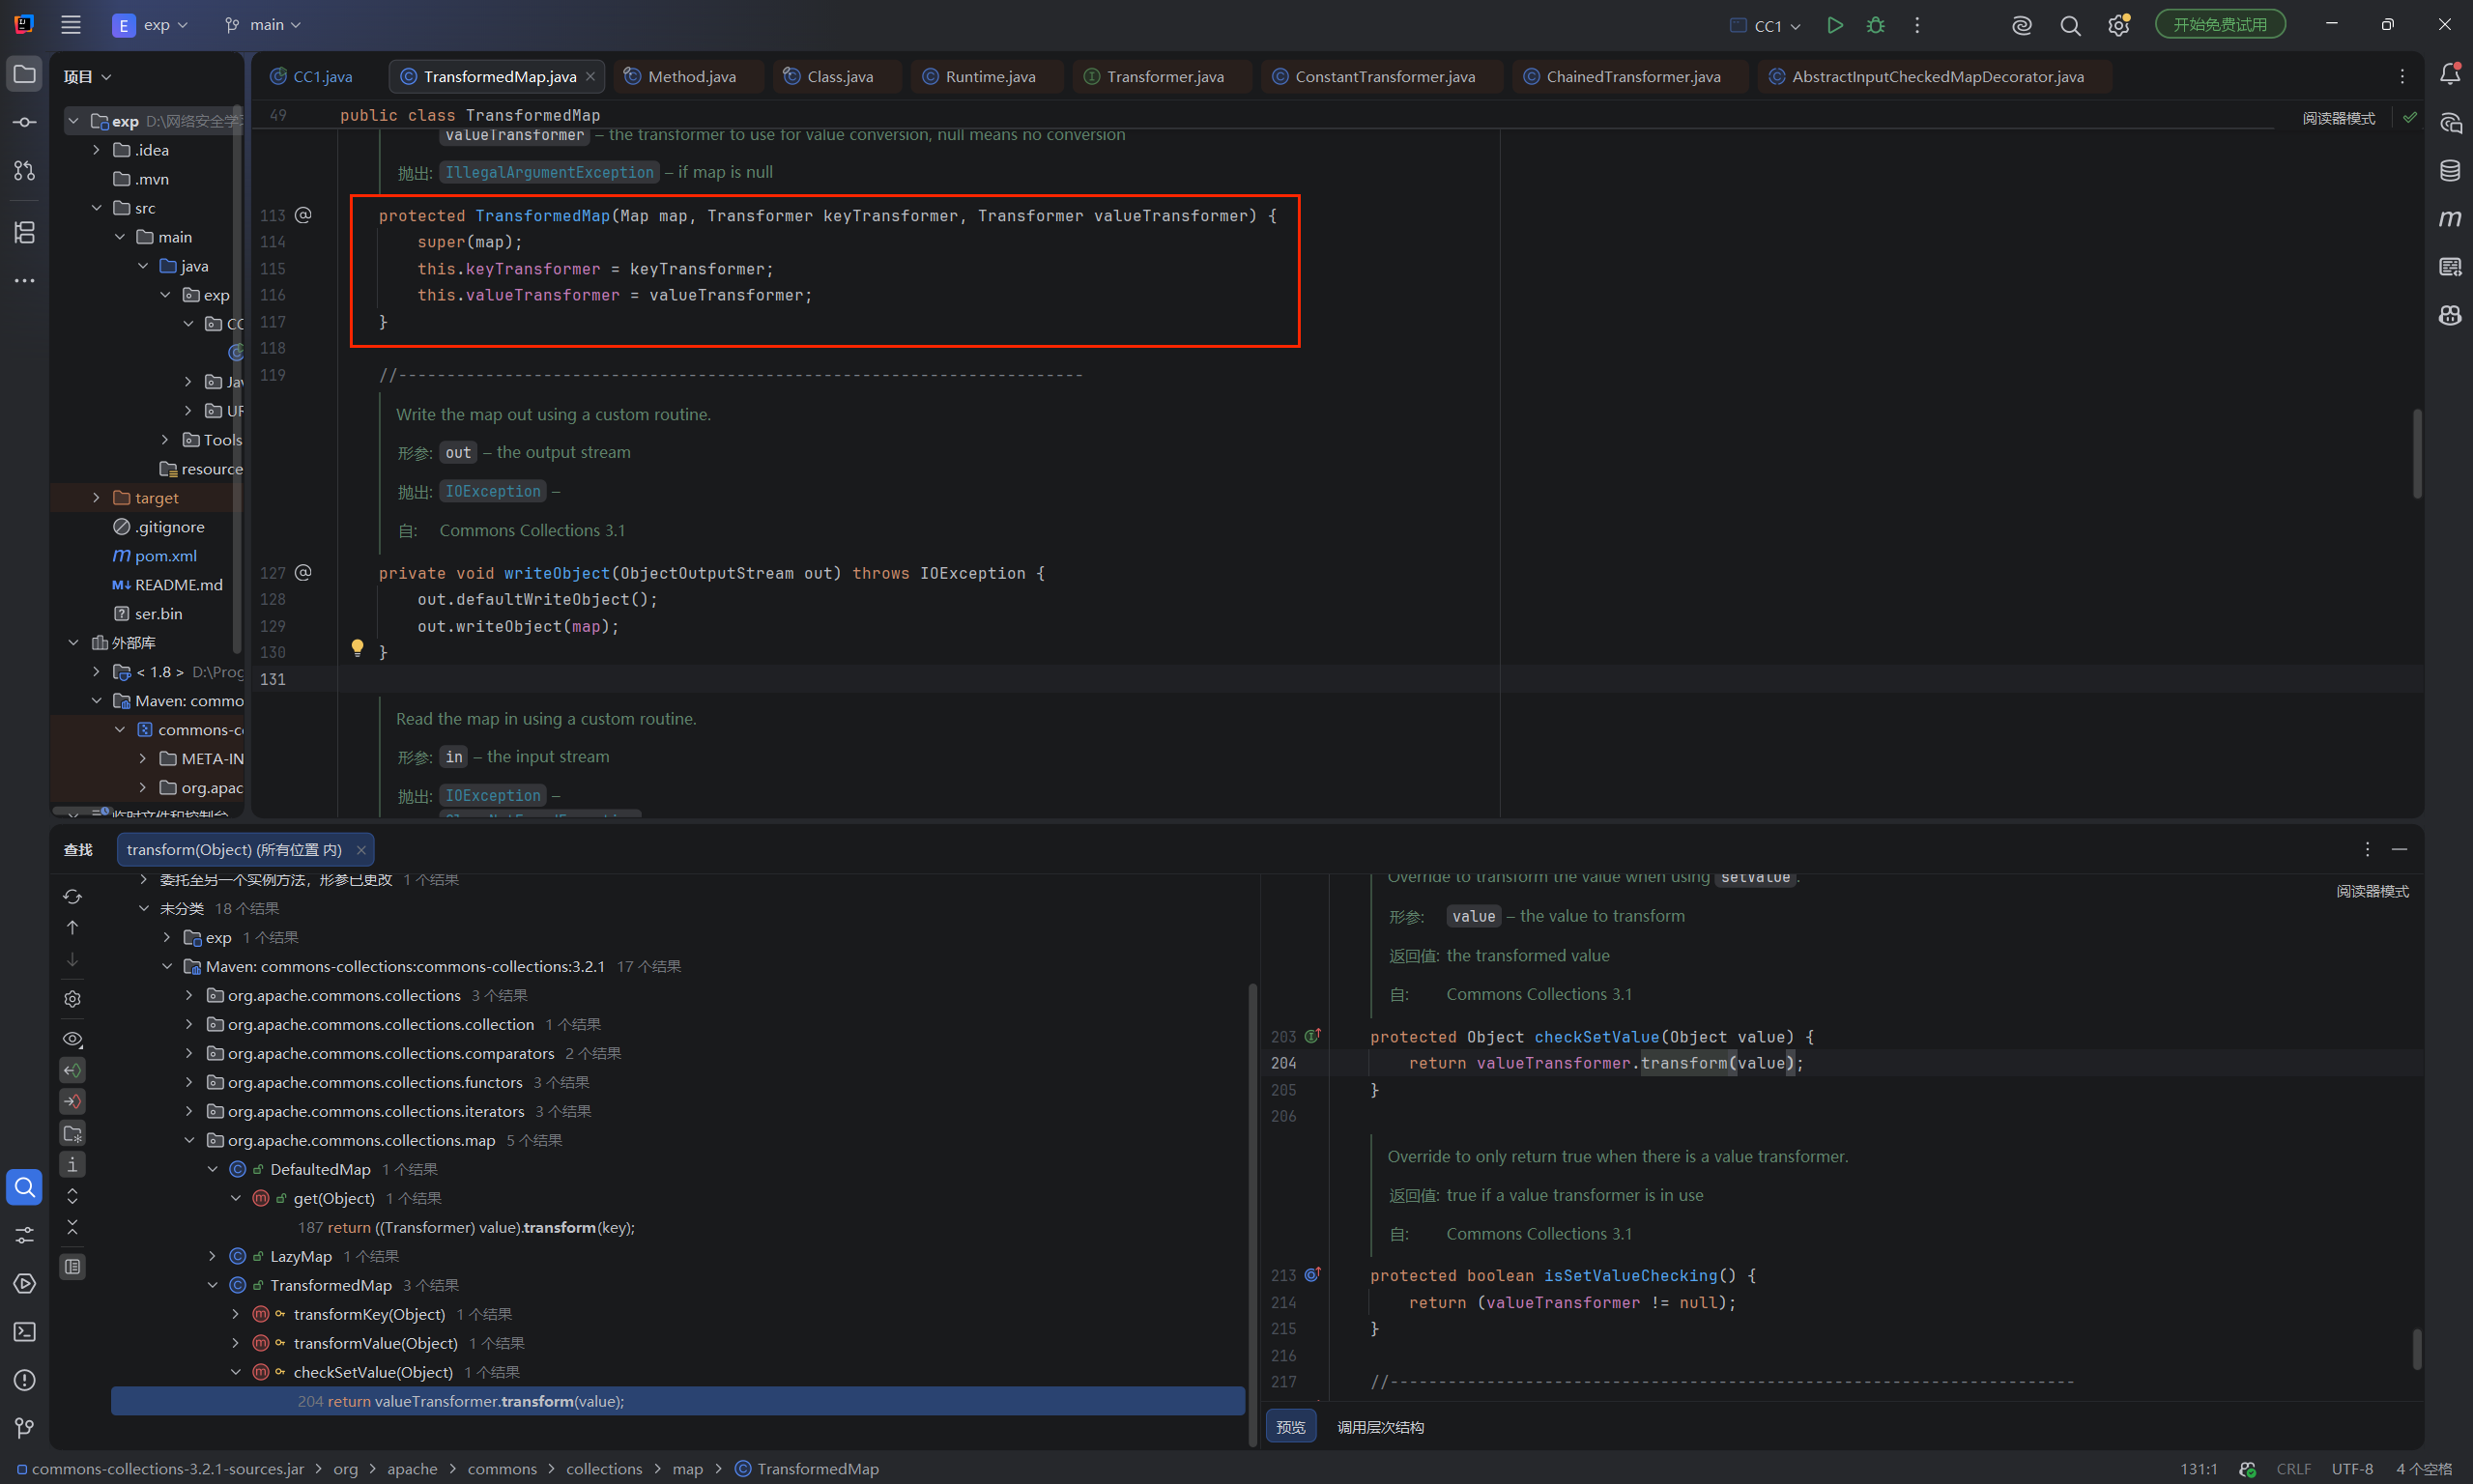
Task: Expand all find results
Action: pyautogui.click(x=73, y=1196)
